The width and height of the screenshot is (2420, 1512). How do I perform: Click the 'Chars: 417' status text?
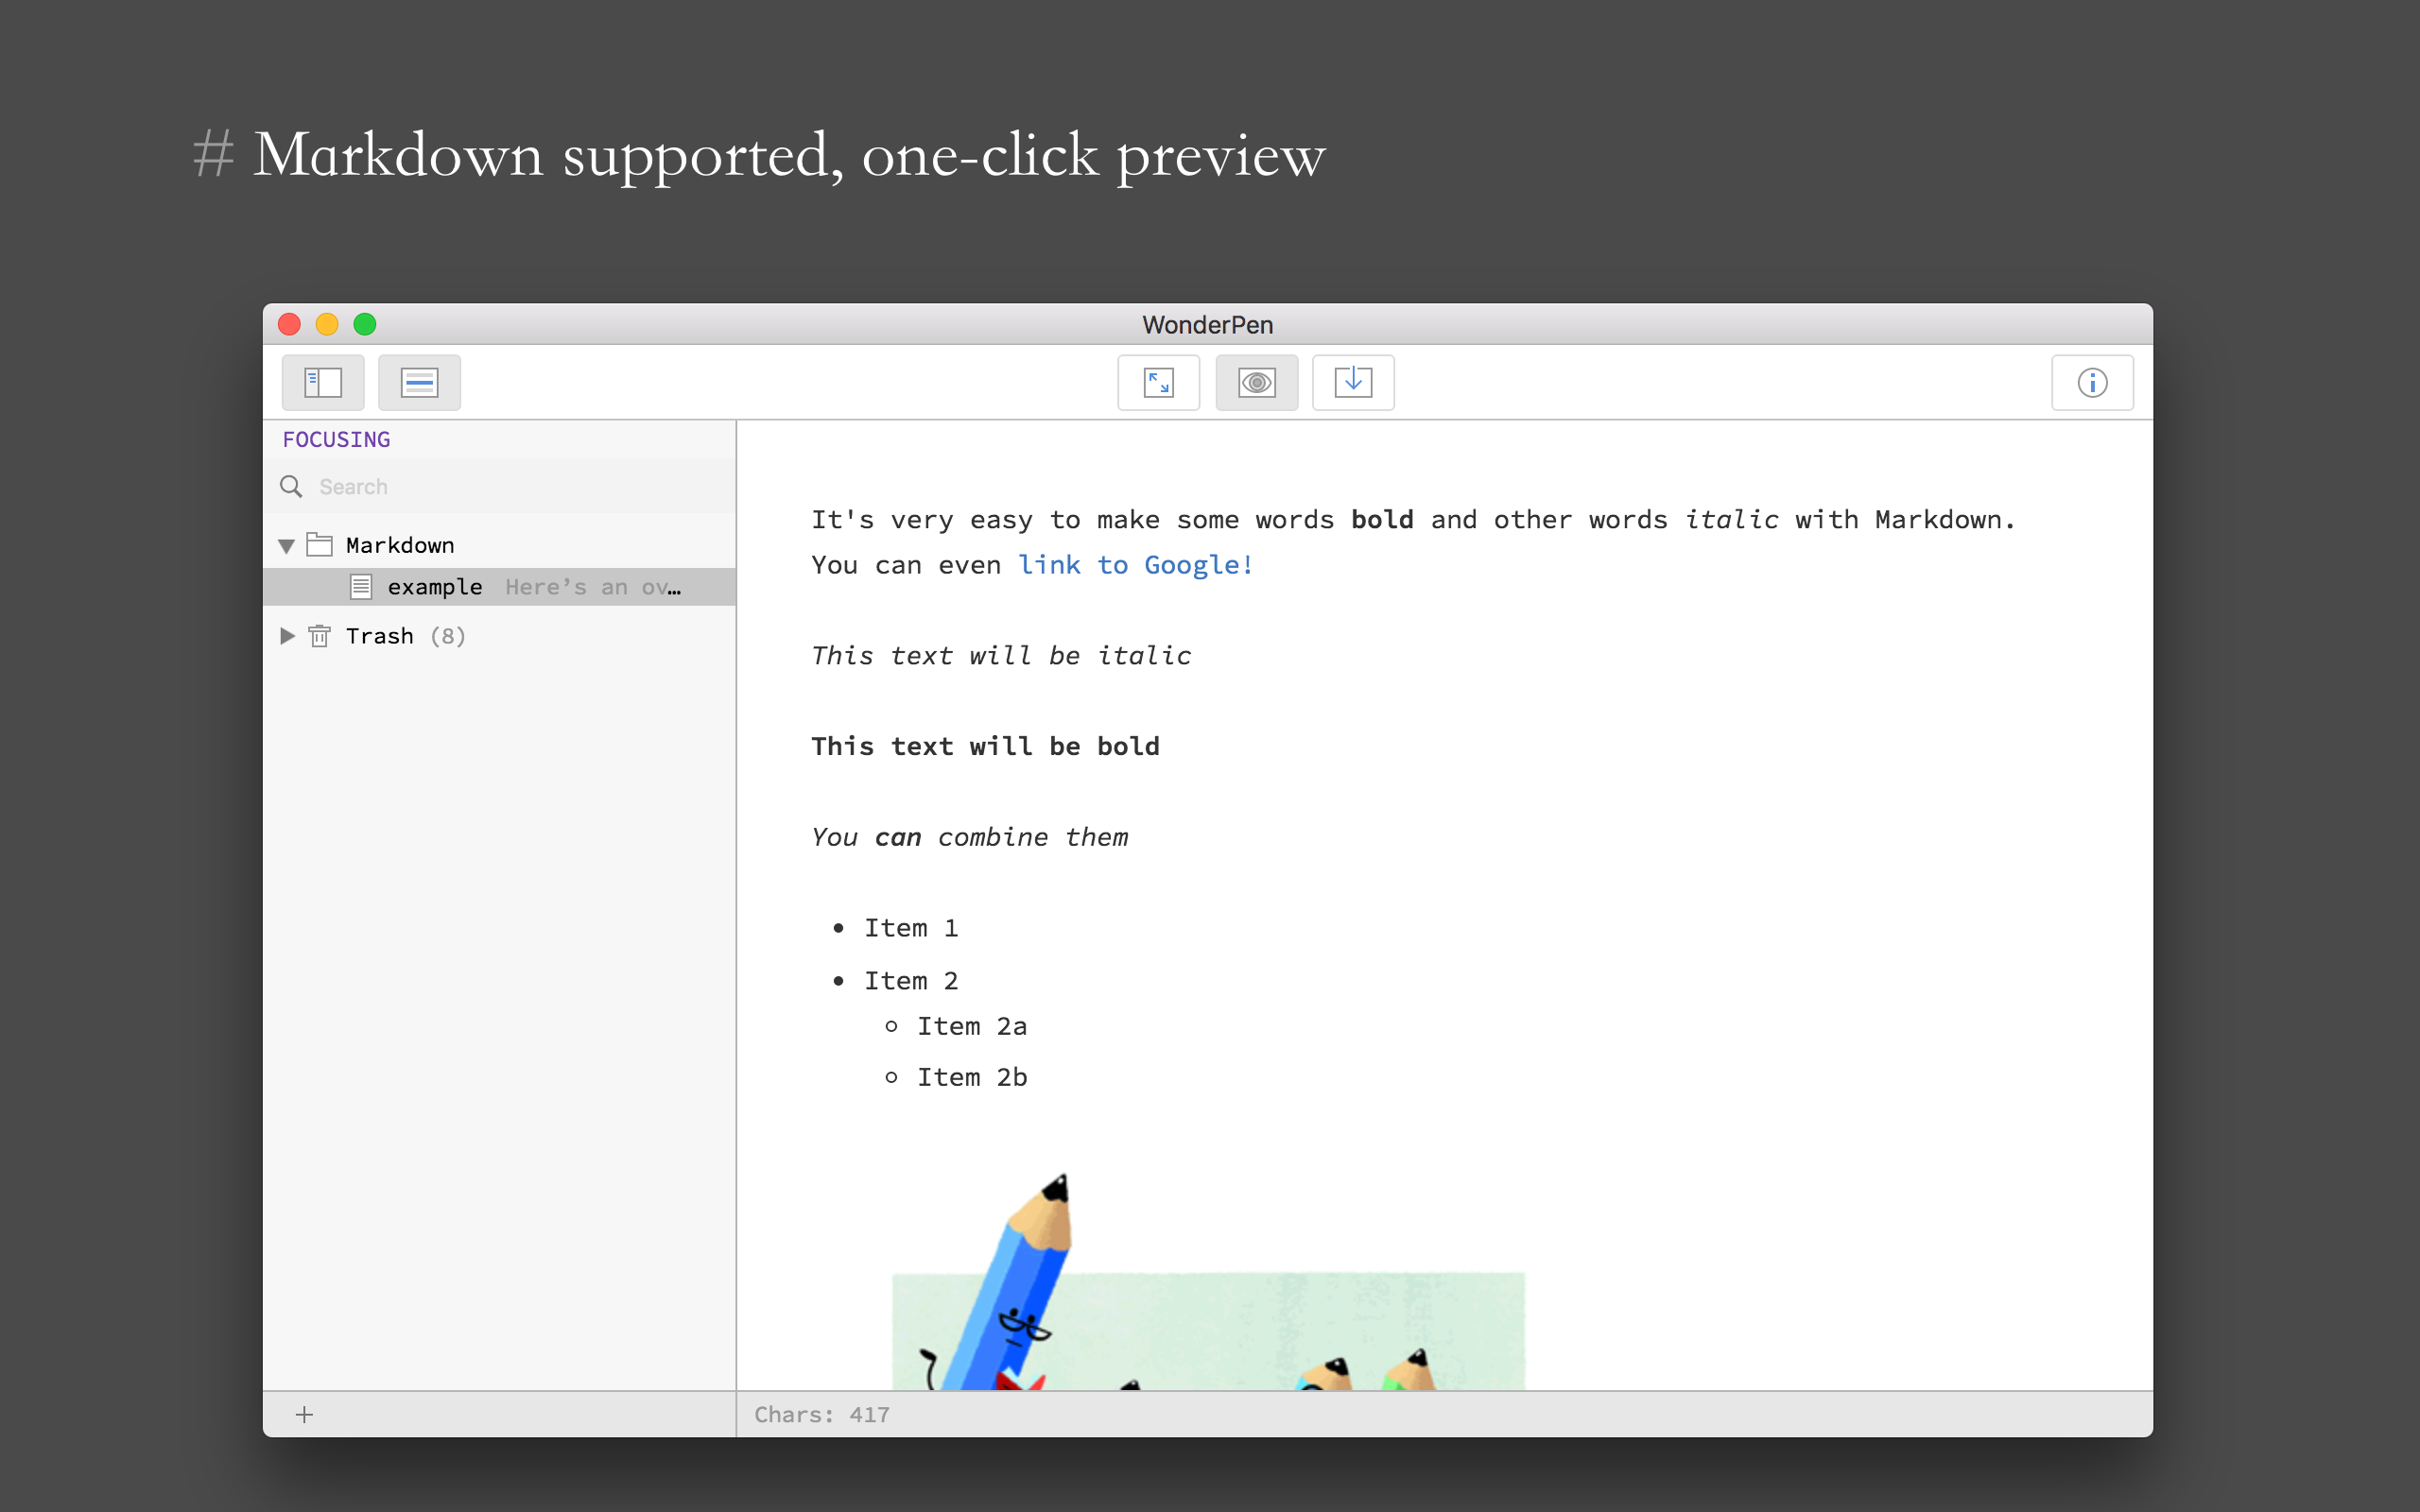[821, 1414]
